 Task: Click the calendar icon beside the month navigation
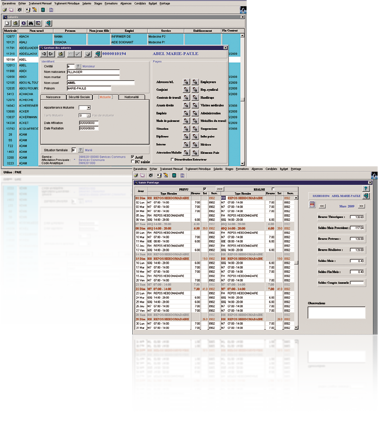312,205
